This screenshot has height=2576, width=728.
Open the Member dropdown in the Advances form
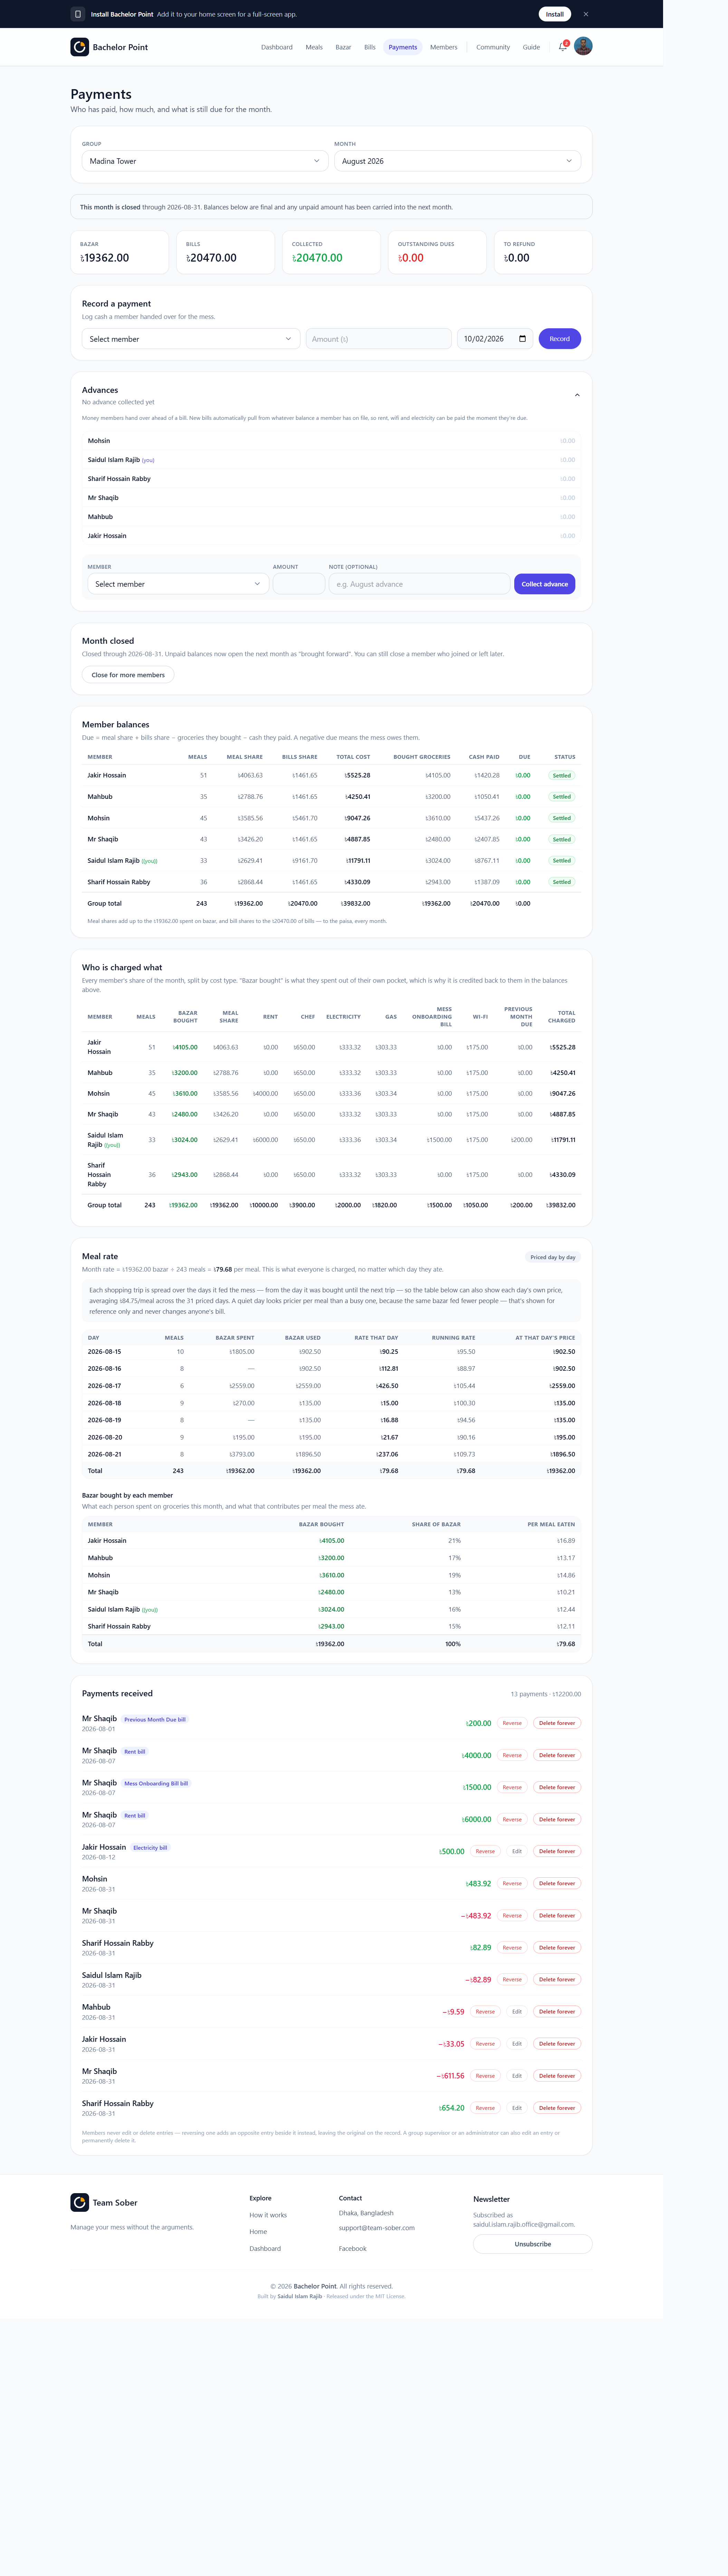[x=178, y=584]
